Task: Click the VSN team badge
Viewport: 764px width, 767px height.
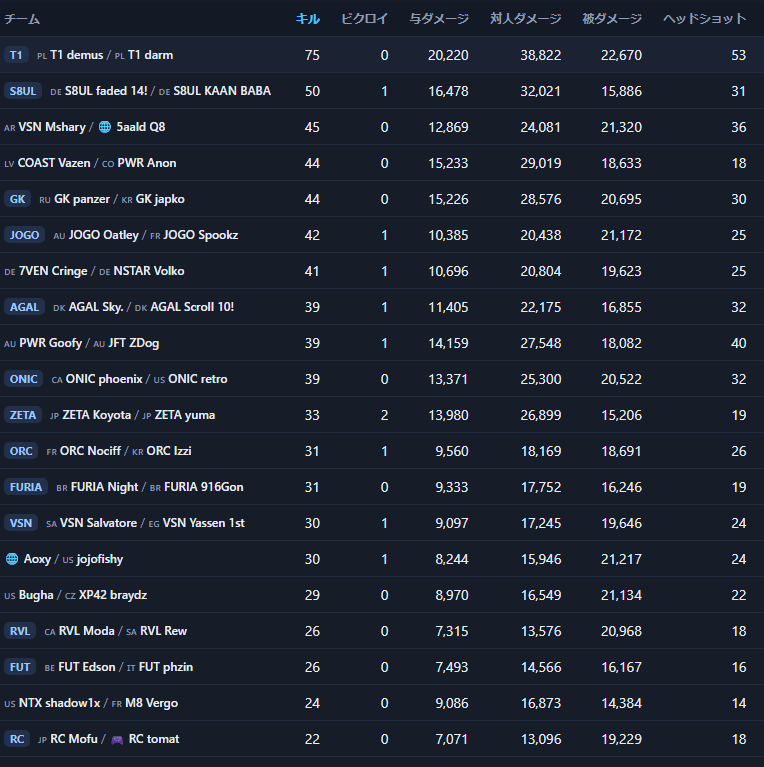Action: [21, 523]
